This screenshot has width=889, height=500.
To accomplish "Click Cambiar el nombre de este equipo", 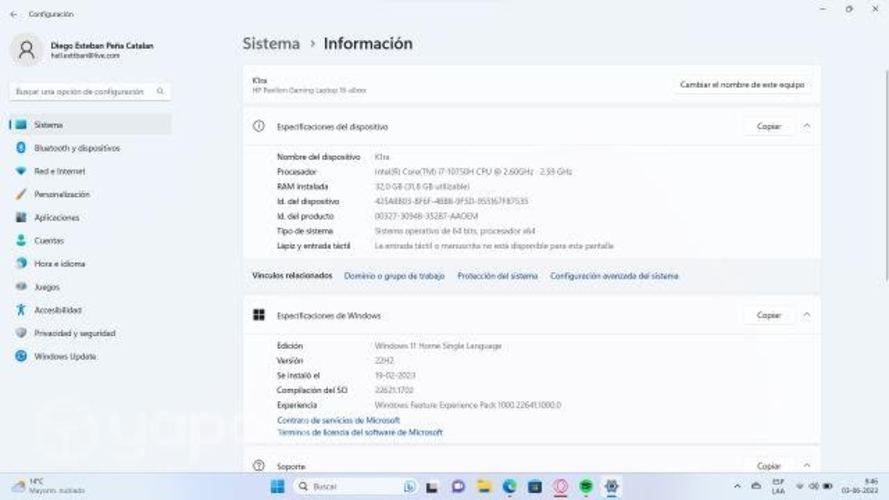I will pyautogui.click(x=741, y=85).
